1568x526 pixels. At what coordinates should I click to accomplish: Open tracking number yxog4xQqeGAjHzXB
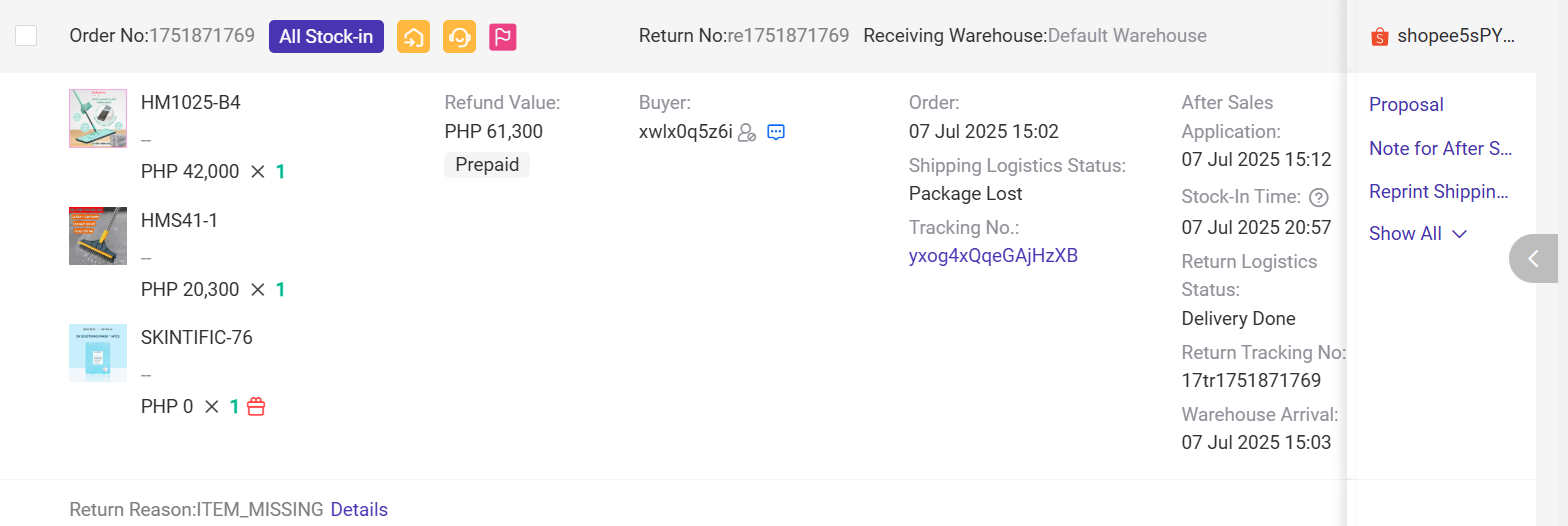click(x=993, y=255)
